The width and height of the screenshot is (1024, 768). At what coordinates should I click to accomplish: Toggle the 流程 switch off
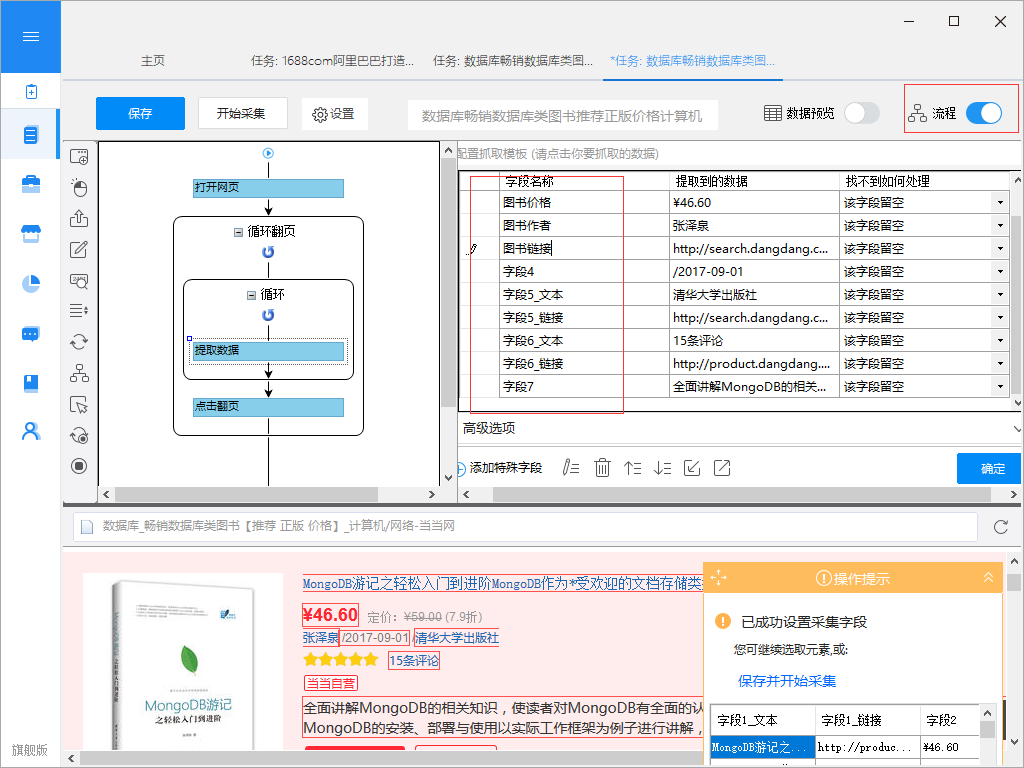click(x=984, y=113)
